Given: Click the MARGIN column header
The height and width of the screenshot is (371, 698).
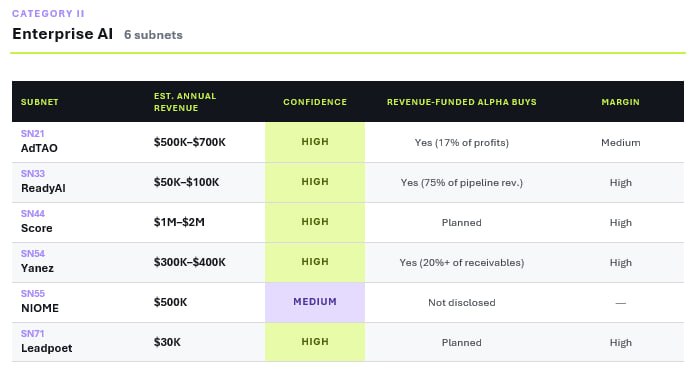Looking at the screenshot, I should click(x=621, y=102).
